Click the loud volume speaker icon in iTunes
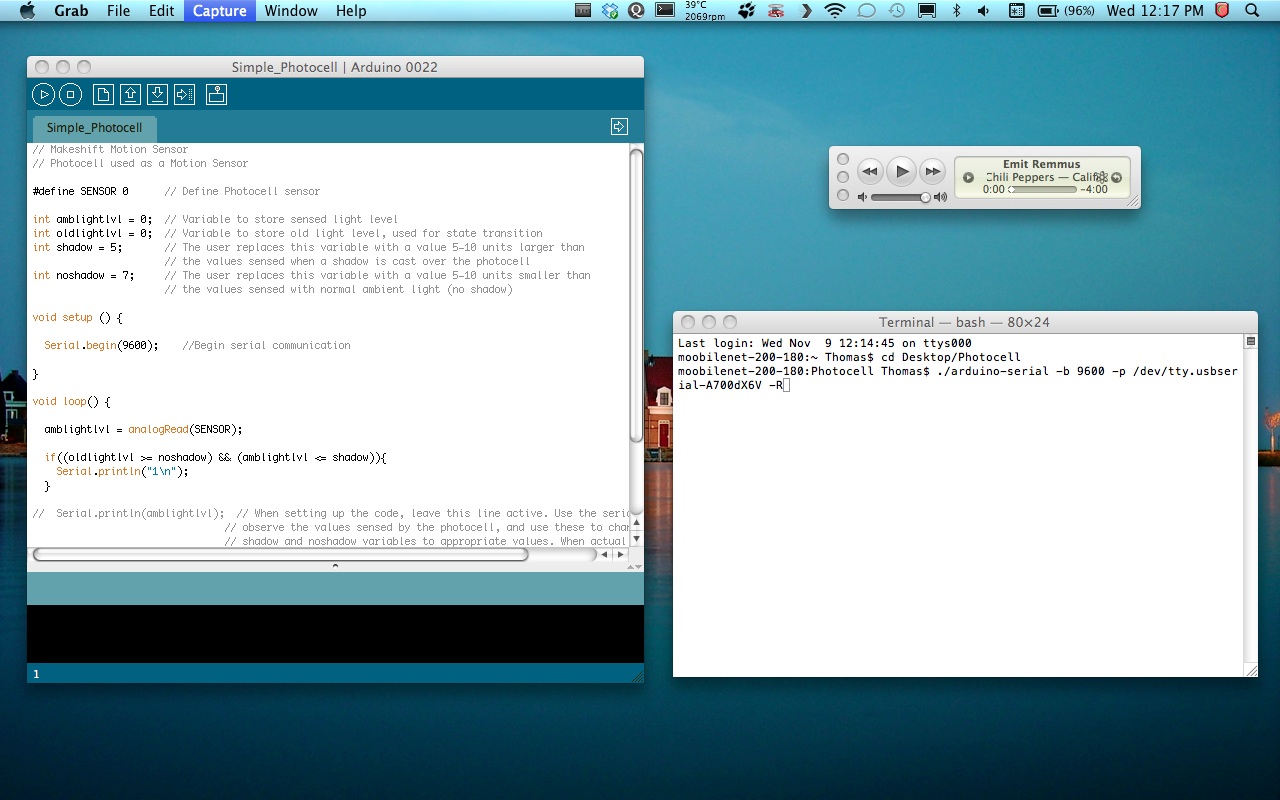 940,198
